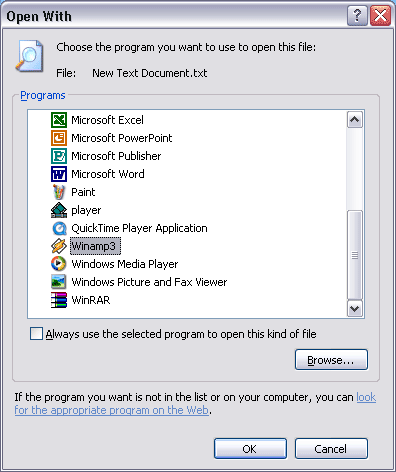The image size is (396, 472).
Task: Follow the look for appropriate program link
Action: 195,404
